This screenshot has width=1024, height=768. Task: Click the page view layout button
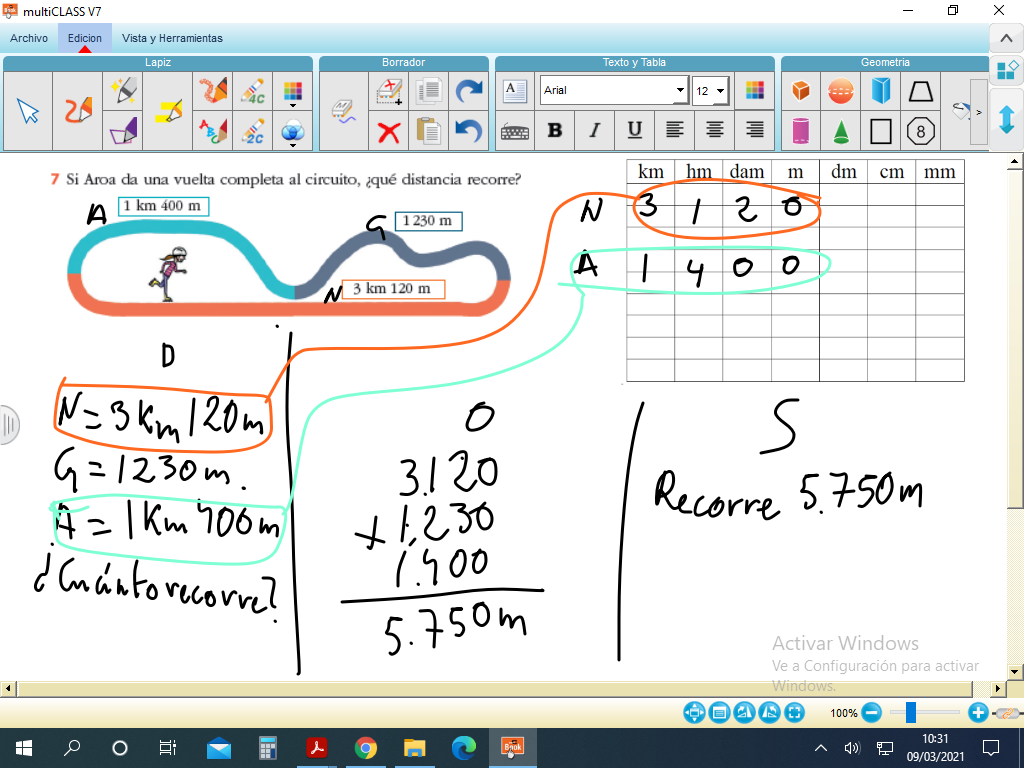coord(719,712)
